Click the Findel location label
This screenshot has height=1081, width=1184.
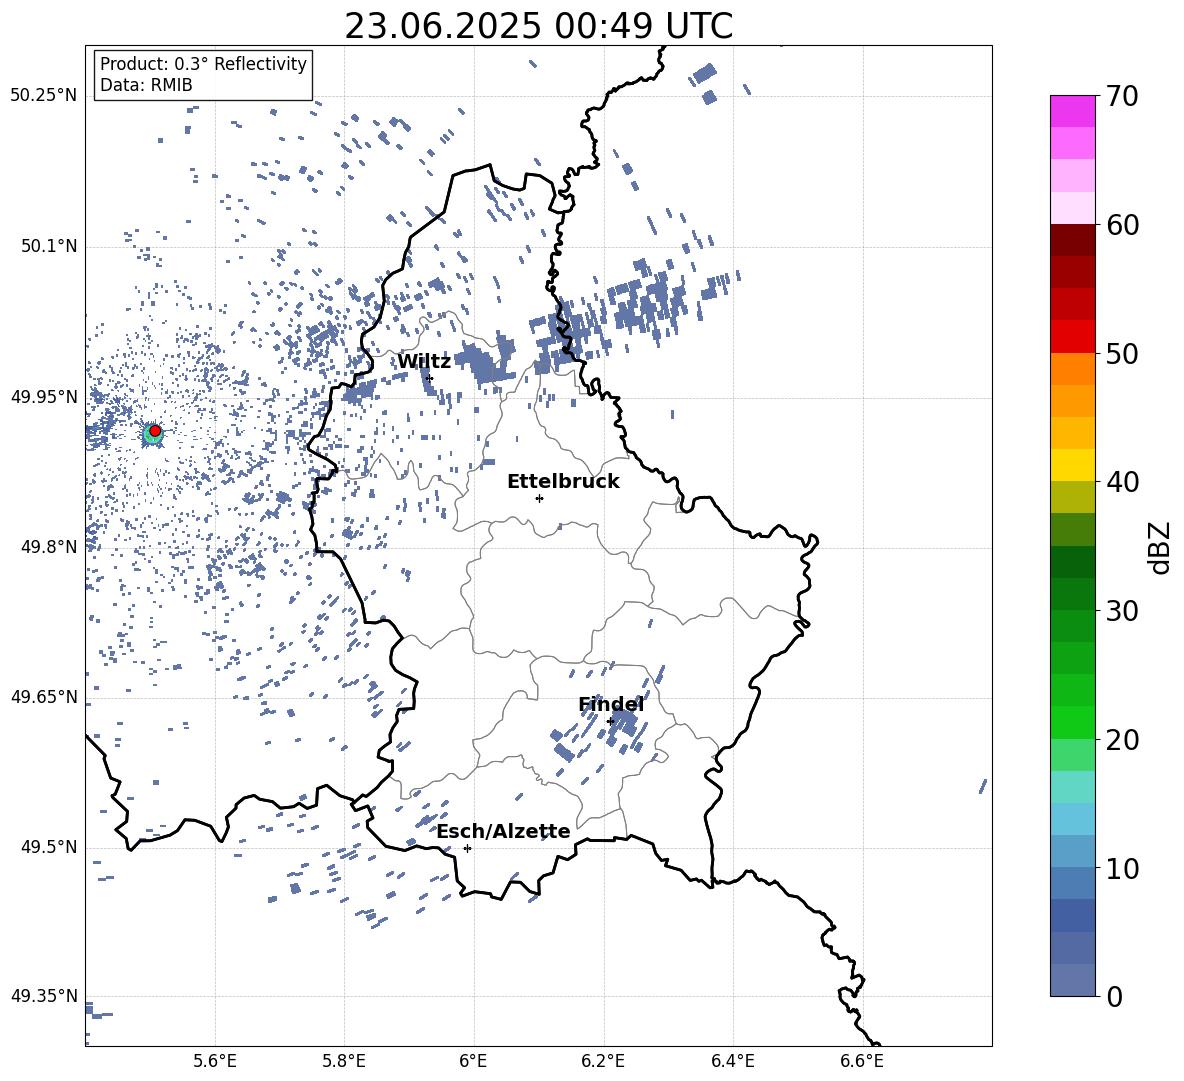pos(611,704)
